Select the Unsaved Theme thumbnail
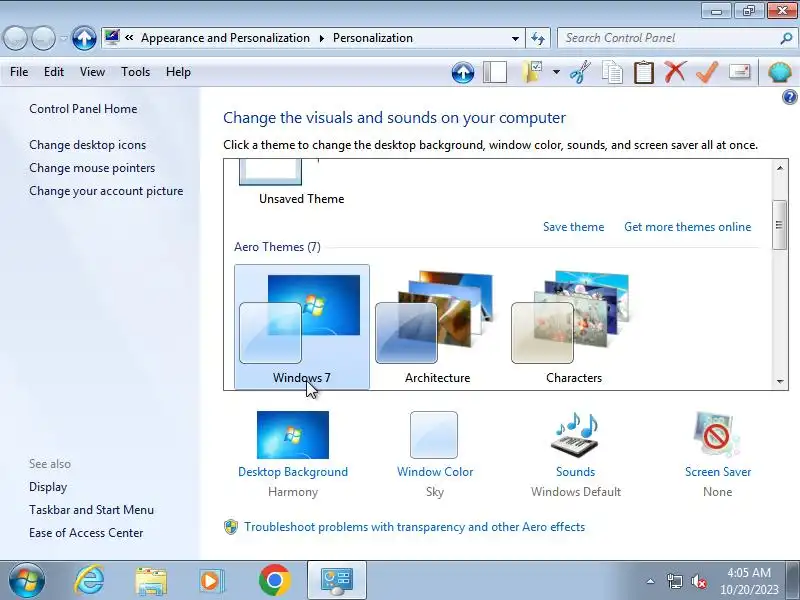Screen dimensions: 800x600 point(270,172)
